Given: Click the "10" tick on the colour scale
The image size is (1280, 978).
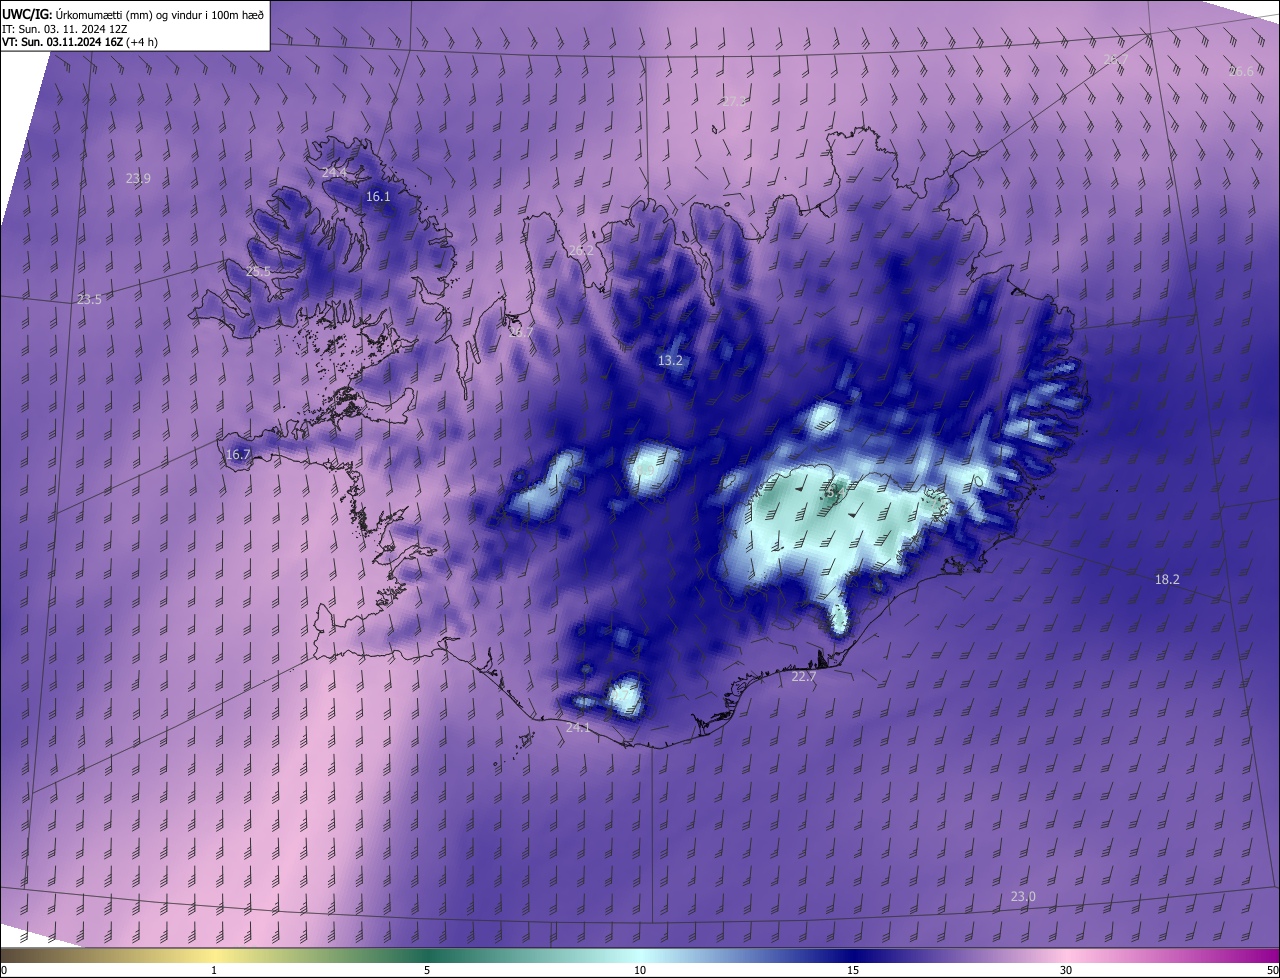Looking at the screenshot, I should [x=640, y=970].
